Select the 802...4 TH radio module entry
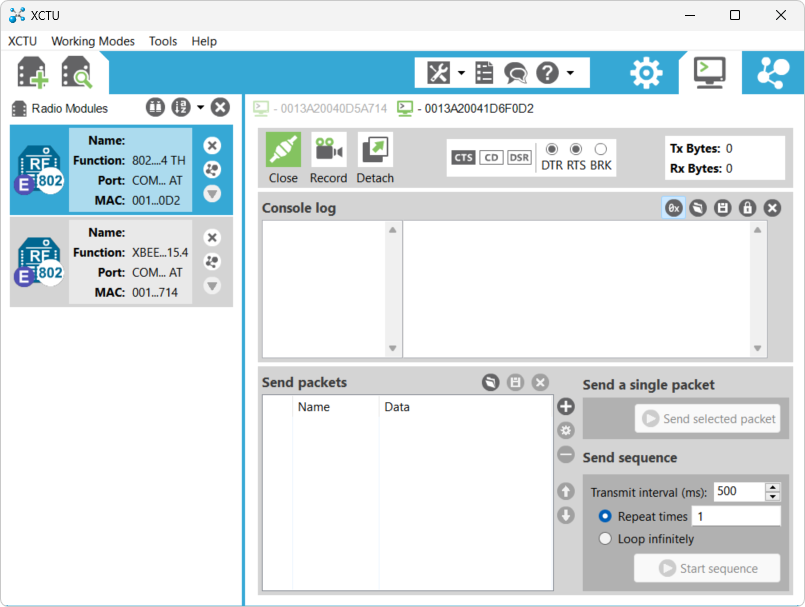The image size is (805, 607). coord(121,170)
